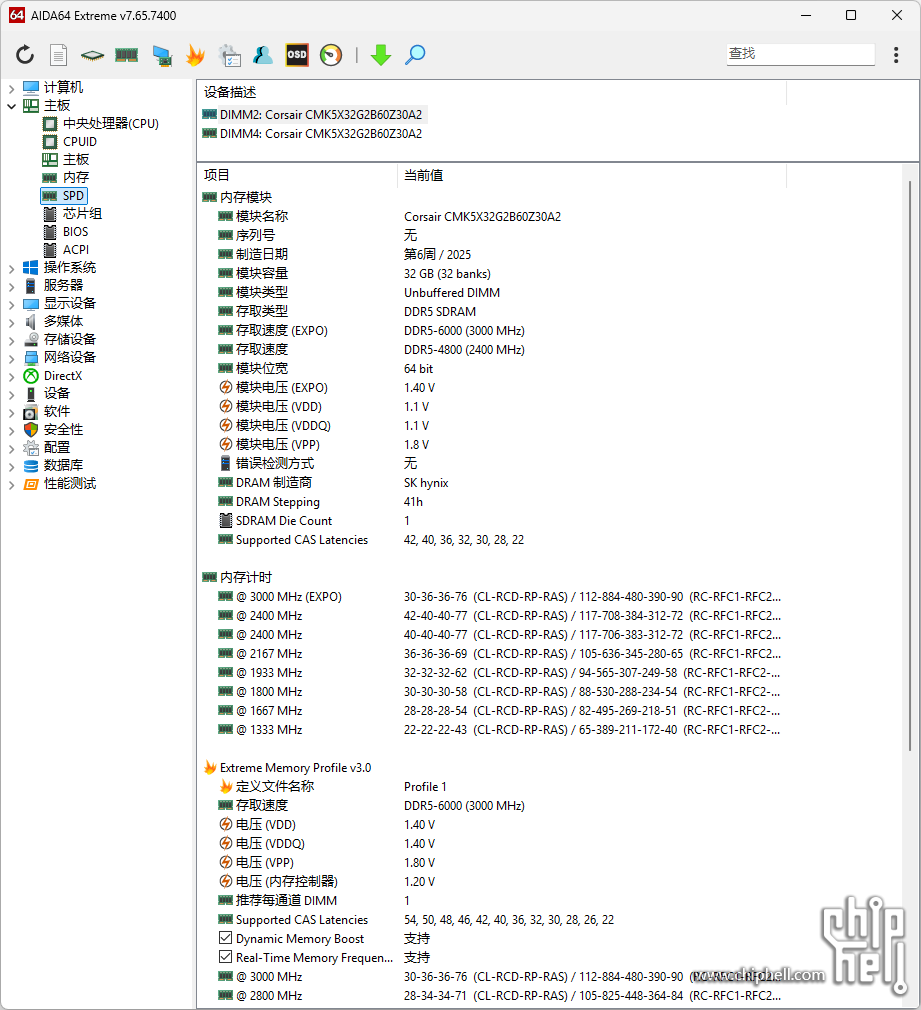
Task: Click the 存取速度 (EXPO) row icon
Action: [x=225, y=330]
